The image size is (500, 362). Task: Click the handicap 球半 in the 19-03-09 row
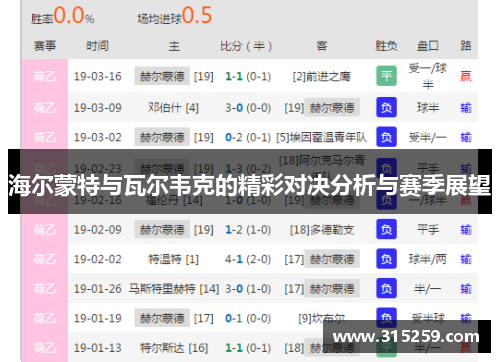click(428, 108)
